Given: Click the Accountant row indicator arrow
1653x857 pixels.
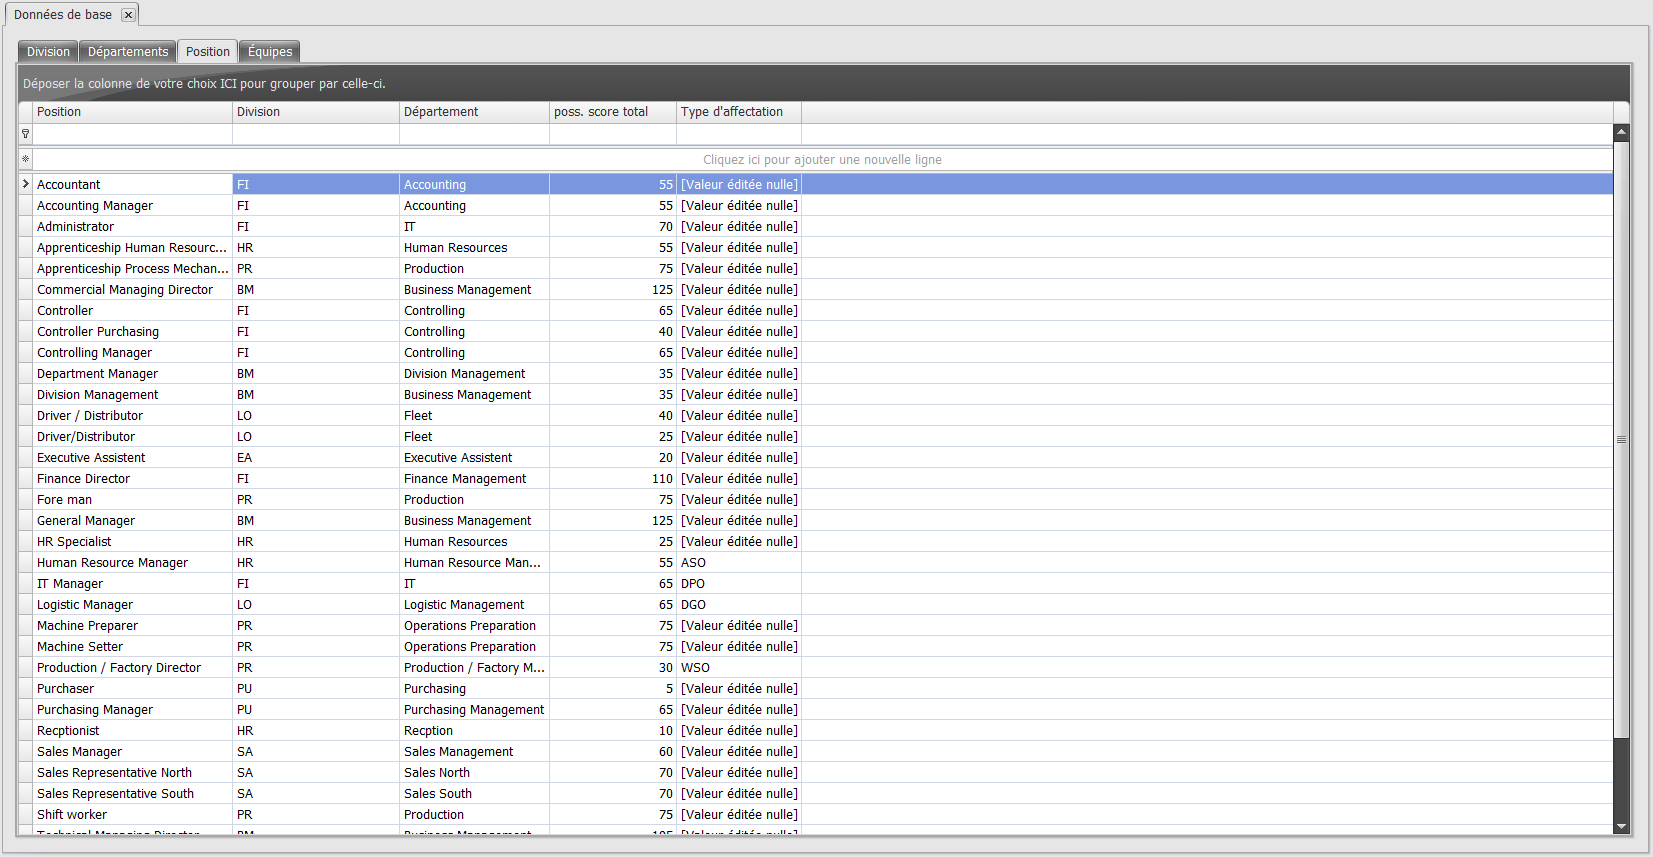Looking at the screenshot, I should click(x=26, y=184).
